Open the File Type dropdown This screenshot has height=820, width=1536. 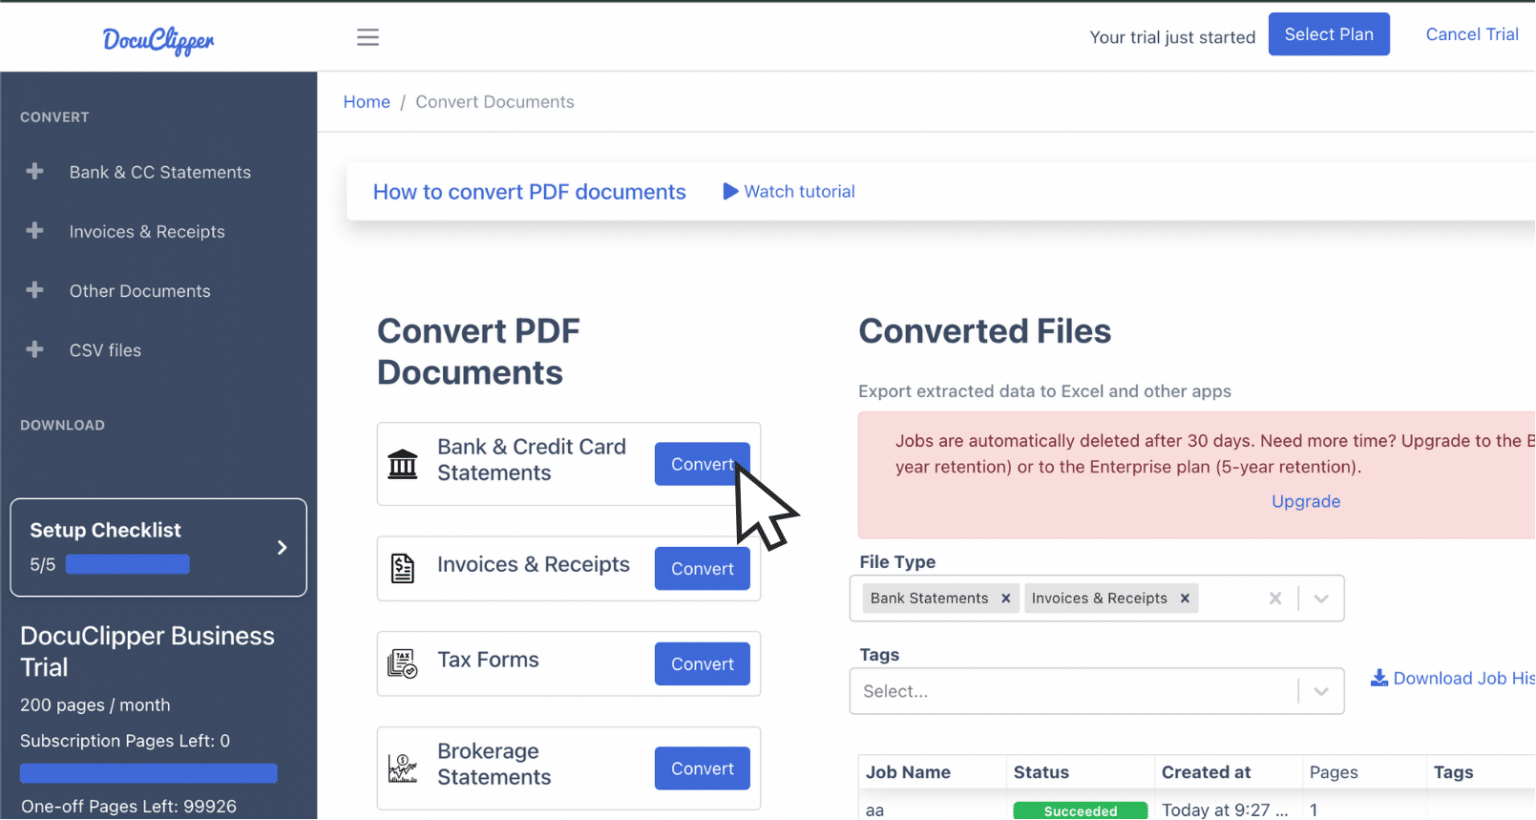[x=1321, y=598]
